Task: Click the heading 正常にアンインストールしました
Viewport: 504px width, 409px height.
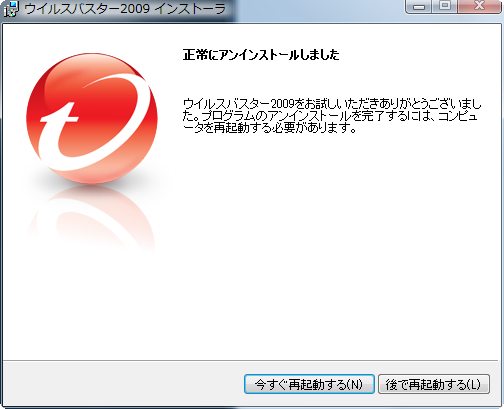Action: click(x=261, y=55)
